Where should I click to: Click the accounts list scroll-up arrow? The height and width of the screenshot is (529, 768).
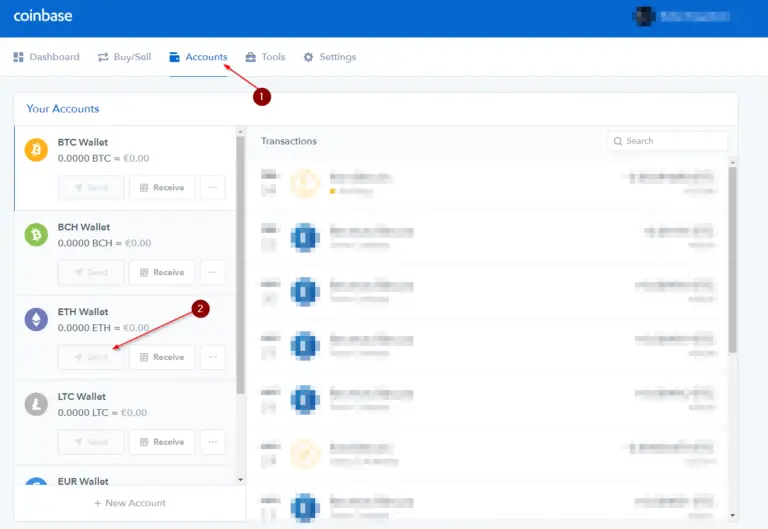[240, 132]
